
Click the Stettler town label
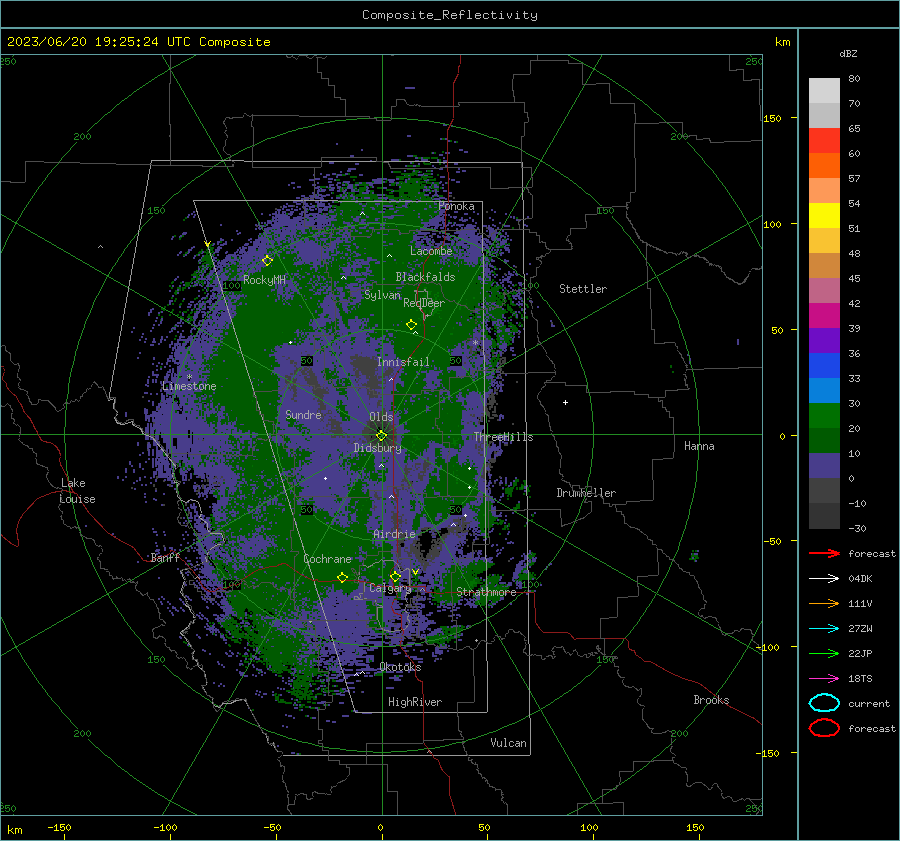pyautogui.click(x=583, y=289)
